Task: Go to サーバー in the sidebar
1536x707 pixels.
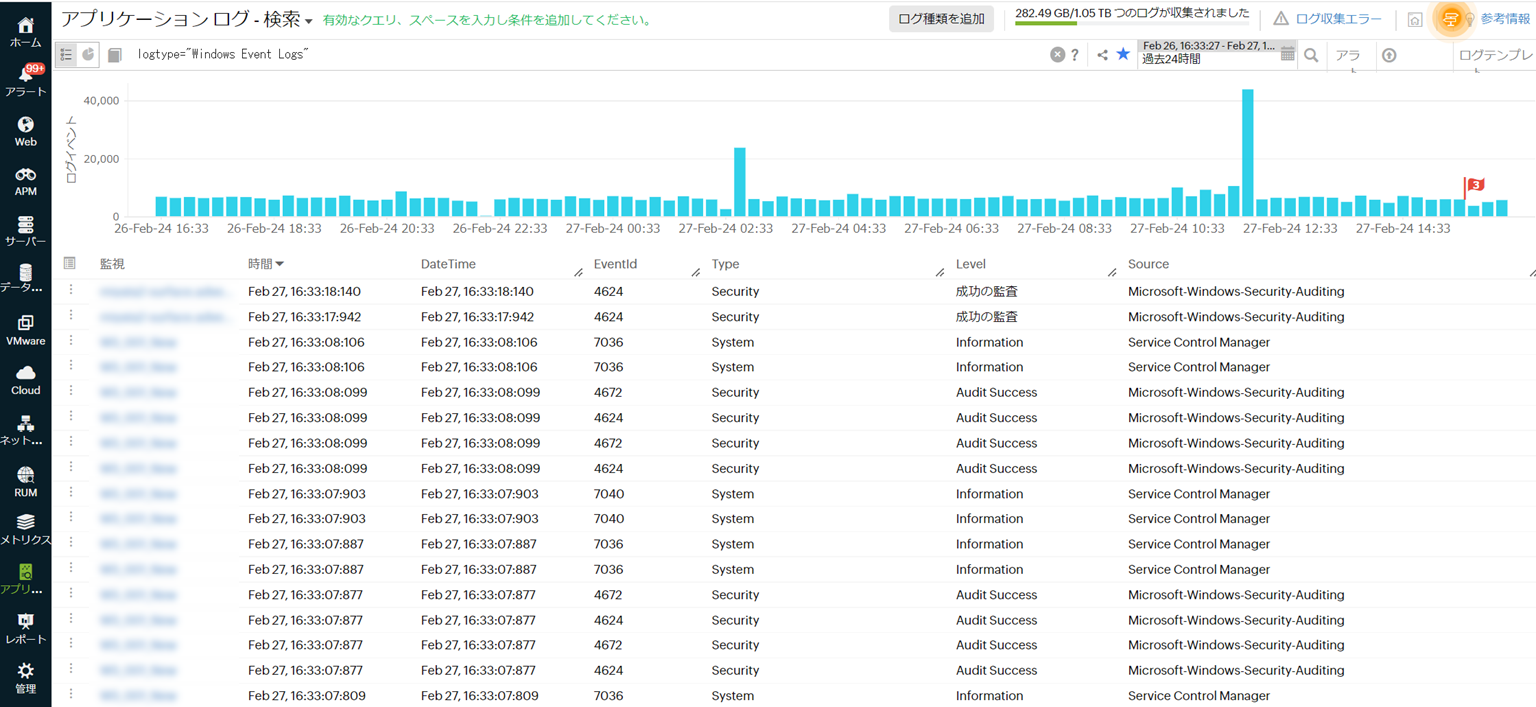Action: (x=26, y=230)
